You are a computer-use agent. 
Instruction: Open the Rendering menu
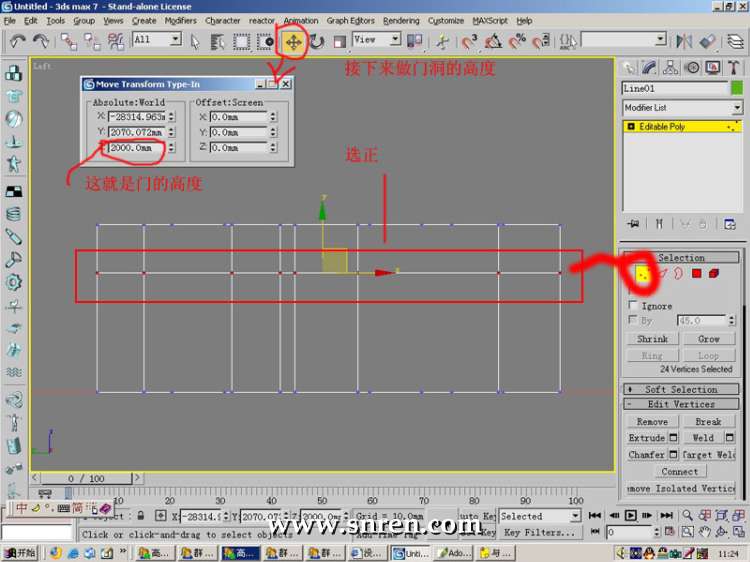tap(401, 20)
